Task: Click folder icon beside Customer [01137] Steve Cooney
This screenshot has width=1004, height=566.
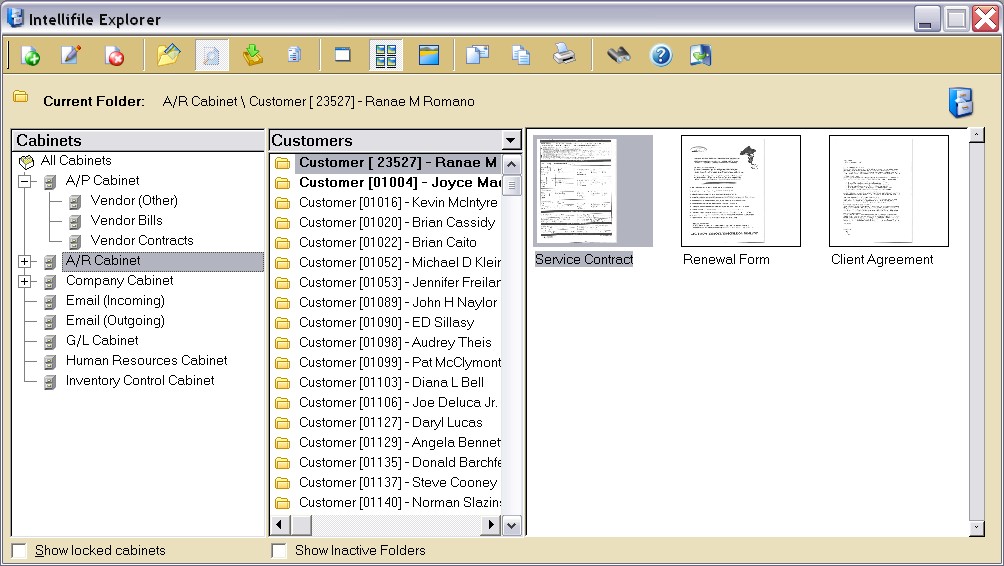Action: (x=282, y=483)
